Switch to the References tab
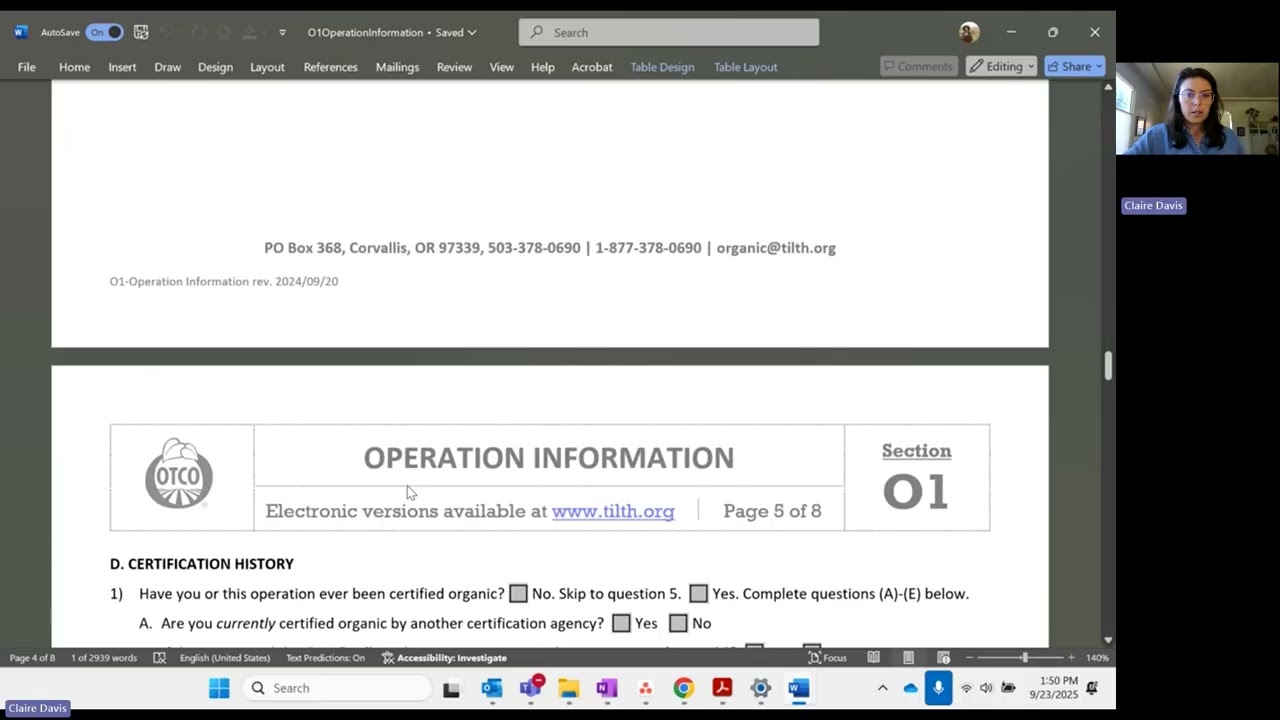1280x720 pixels. (330, 67)
